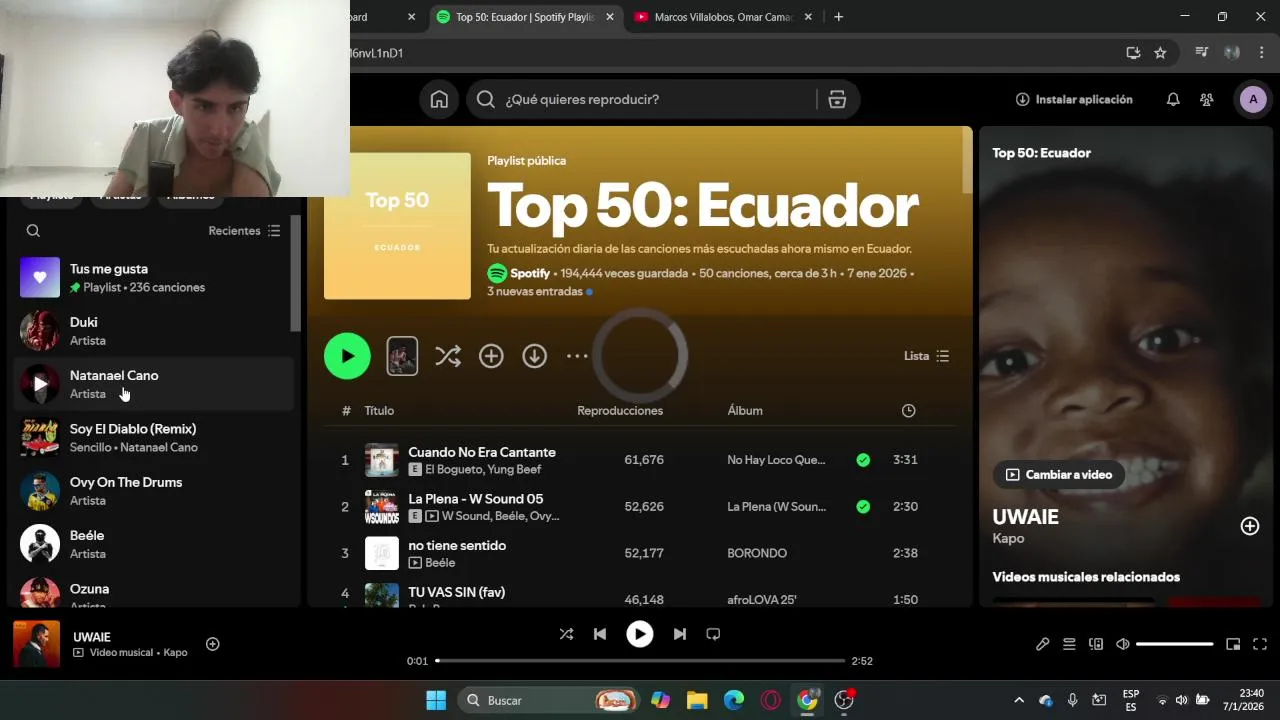Open the Lista view dropdown

click(927, 356)
